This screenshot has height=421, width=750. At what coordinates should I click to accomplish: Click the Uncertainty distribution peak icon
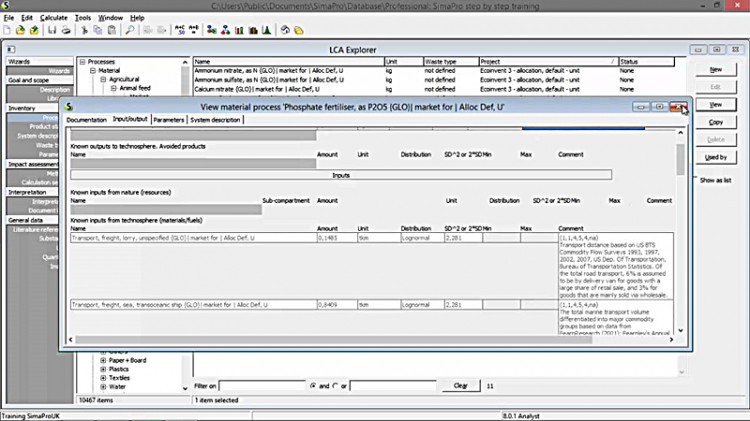267,30
